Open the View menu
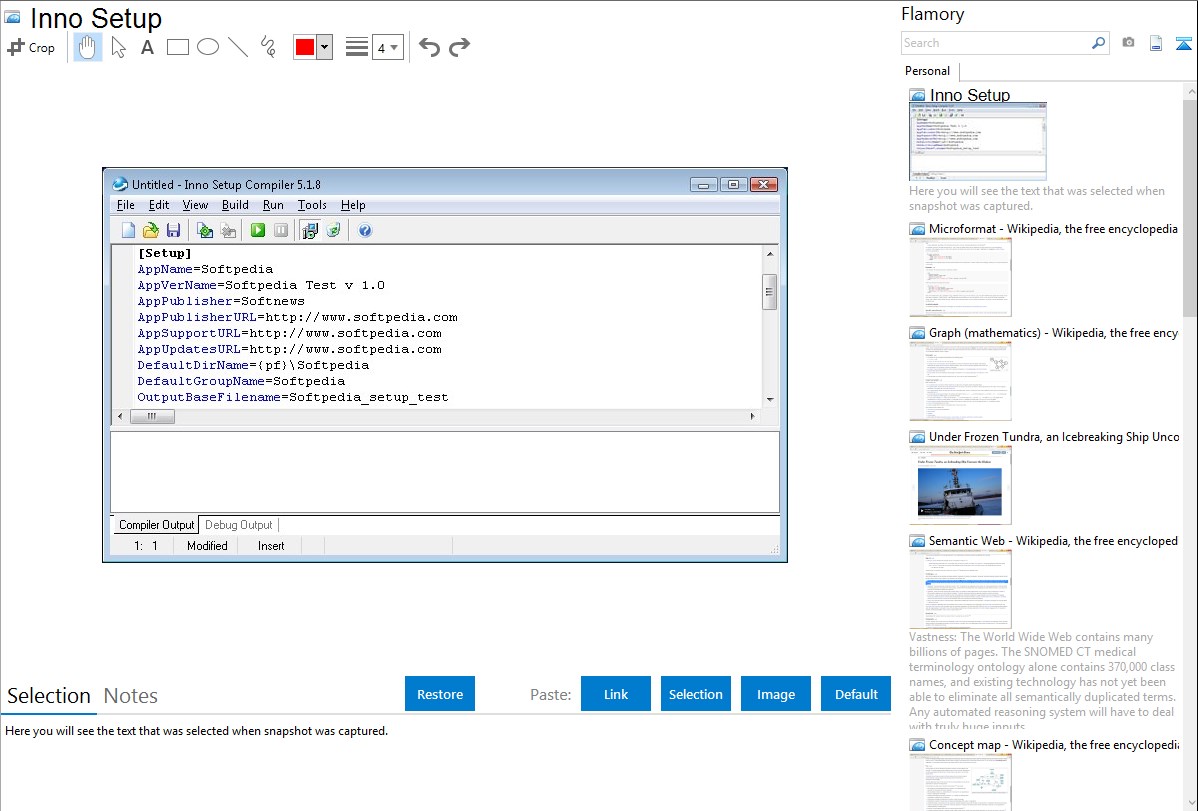Viewport: 1198px width, 811px height. point(195,205)
